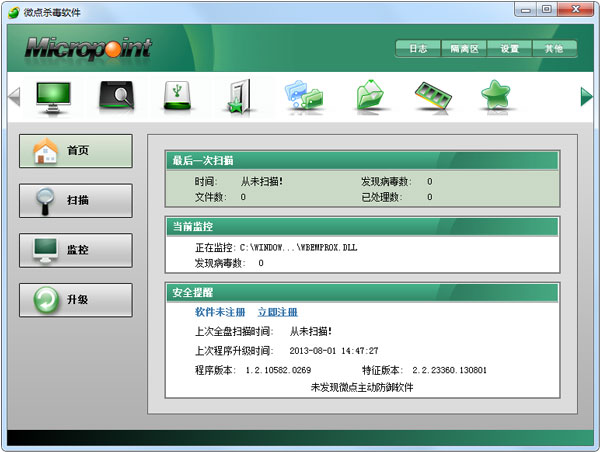Open the USB drive scan icon
The height and width of the screenshot is (452, 600).
pos(177,96)
